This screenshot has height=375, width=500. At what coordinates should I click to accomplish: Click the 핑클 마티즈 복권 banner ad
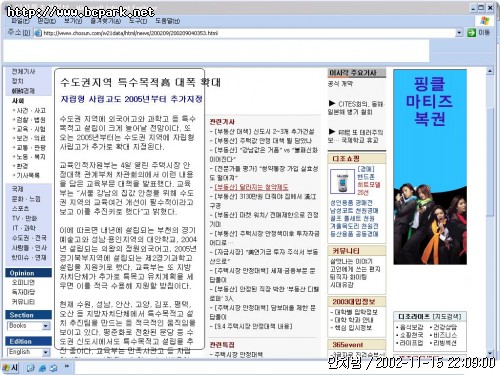coord(430,167)
